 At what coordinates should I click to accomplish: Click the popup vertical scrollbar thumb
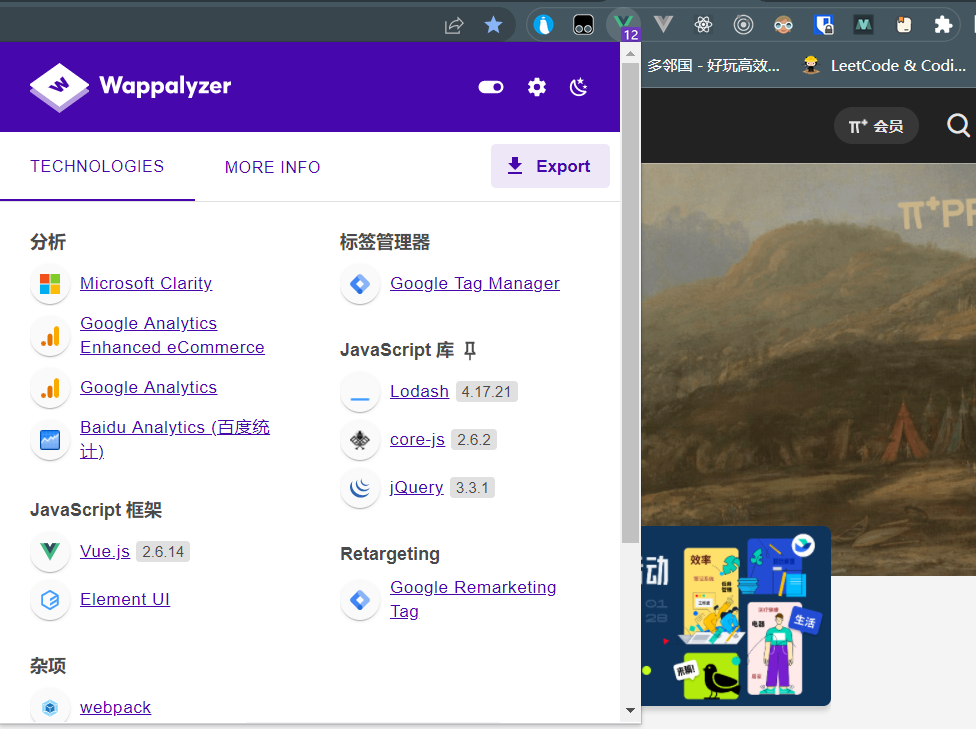631,303
